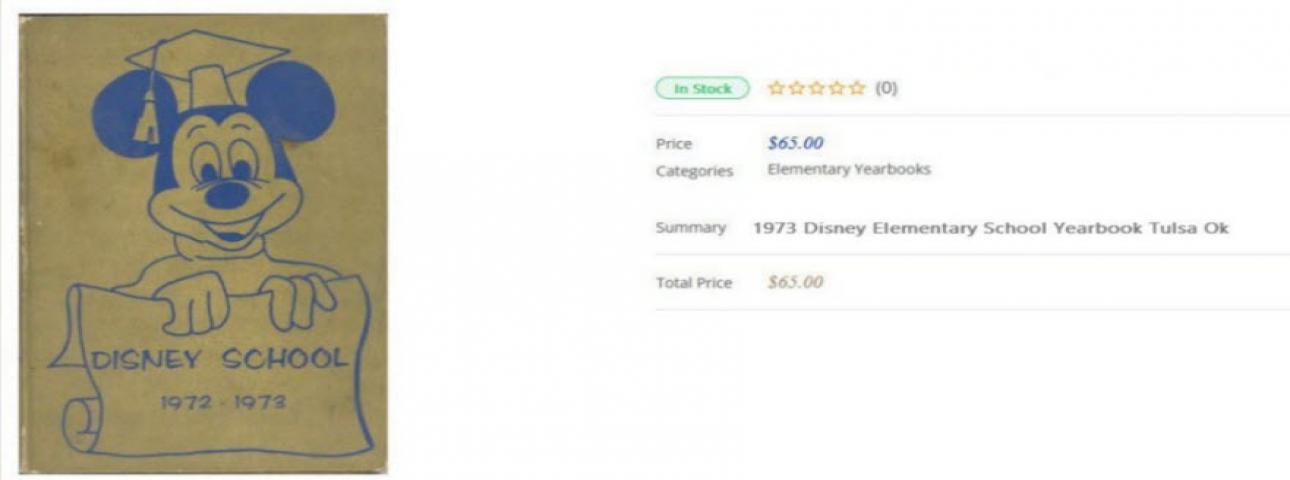This screenshot has width=1290, height=480.
Task: Rate five stars with the last star
Action: click(857, 88)
